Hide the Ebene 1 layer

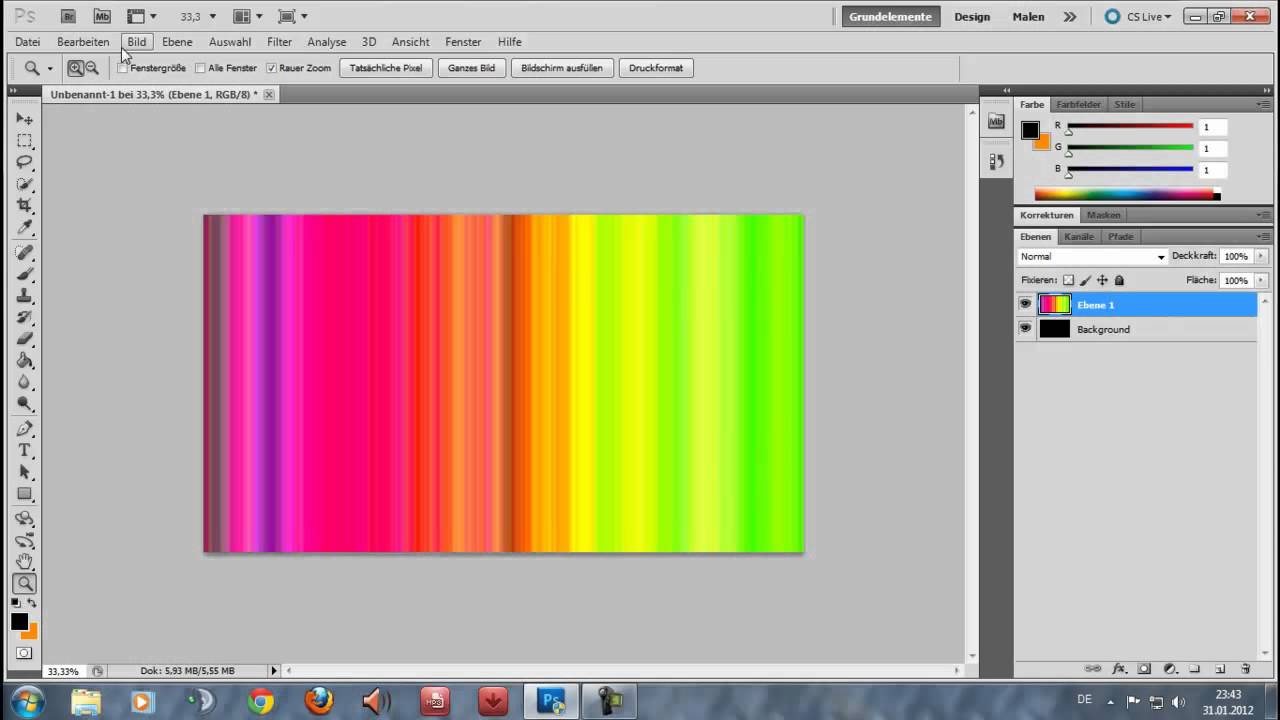(x=1025, y=304)
